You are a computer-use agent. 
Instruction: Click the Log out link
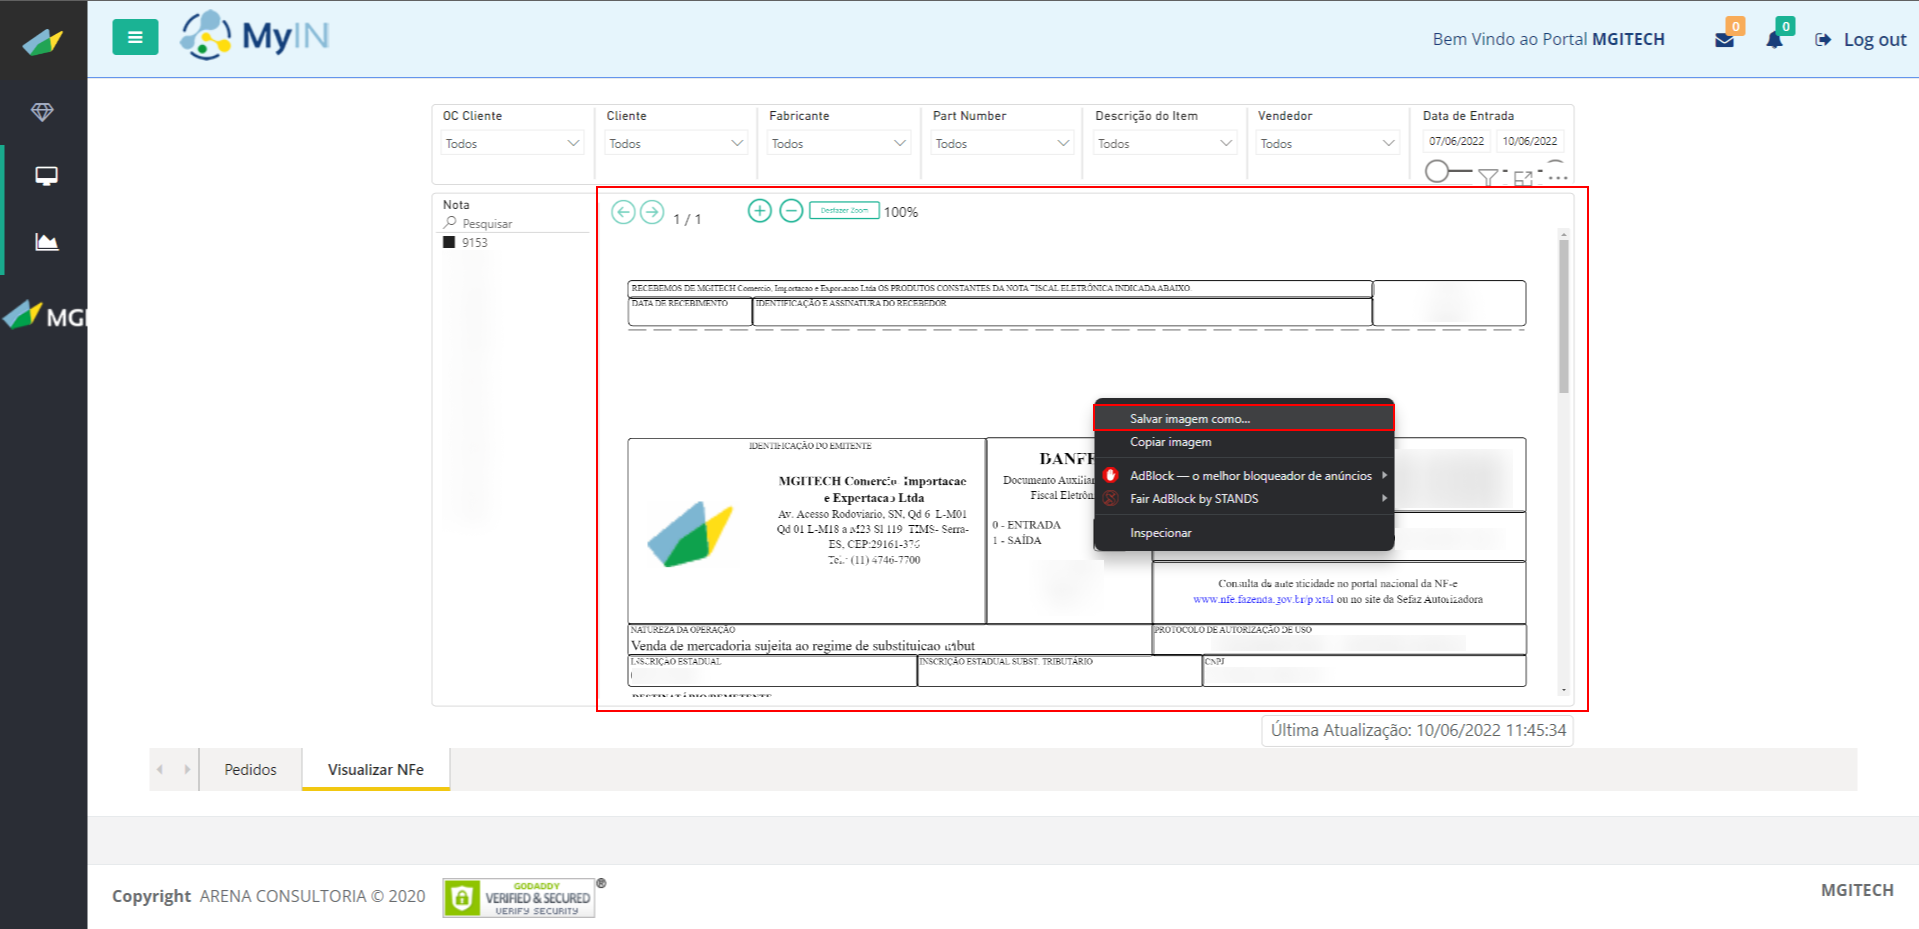[x=1862, y=40]
